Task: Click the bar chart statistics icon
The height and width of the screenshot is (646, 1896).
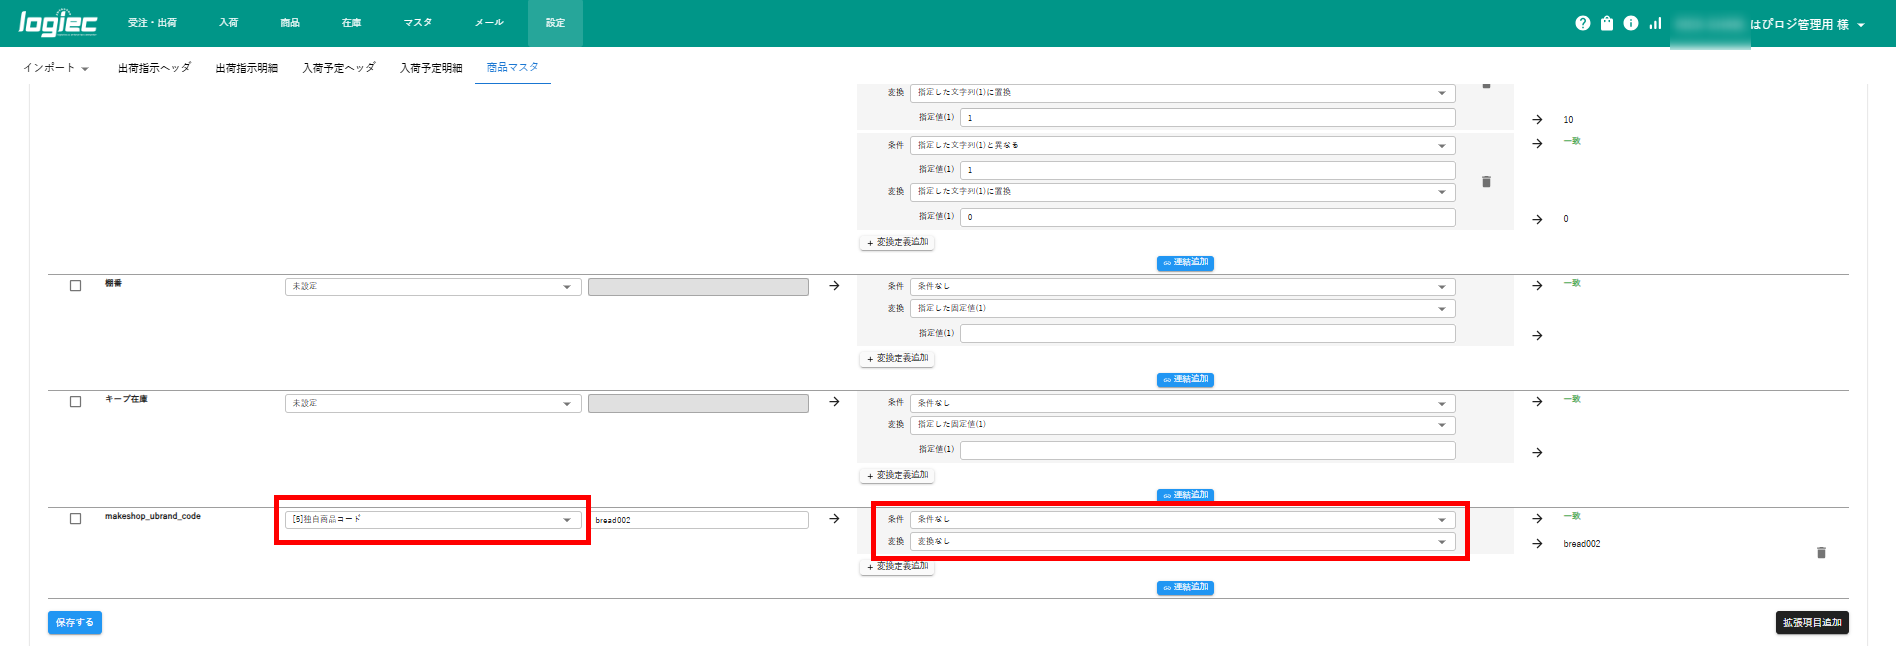Action: click(1655, 23)
